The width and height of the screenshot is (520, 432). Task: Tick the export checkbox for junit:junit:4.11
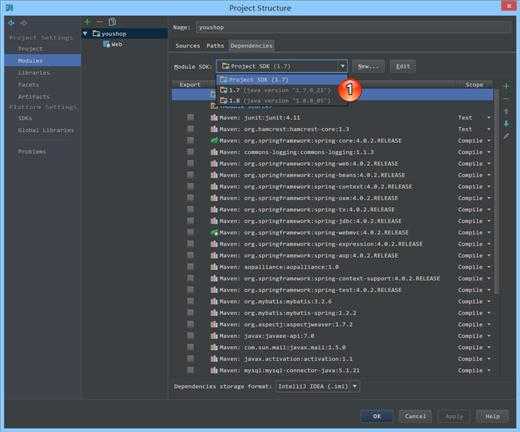pos(190,117)
